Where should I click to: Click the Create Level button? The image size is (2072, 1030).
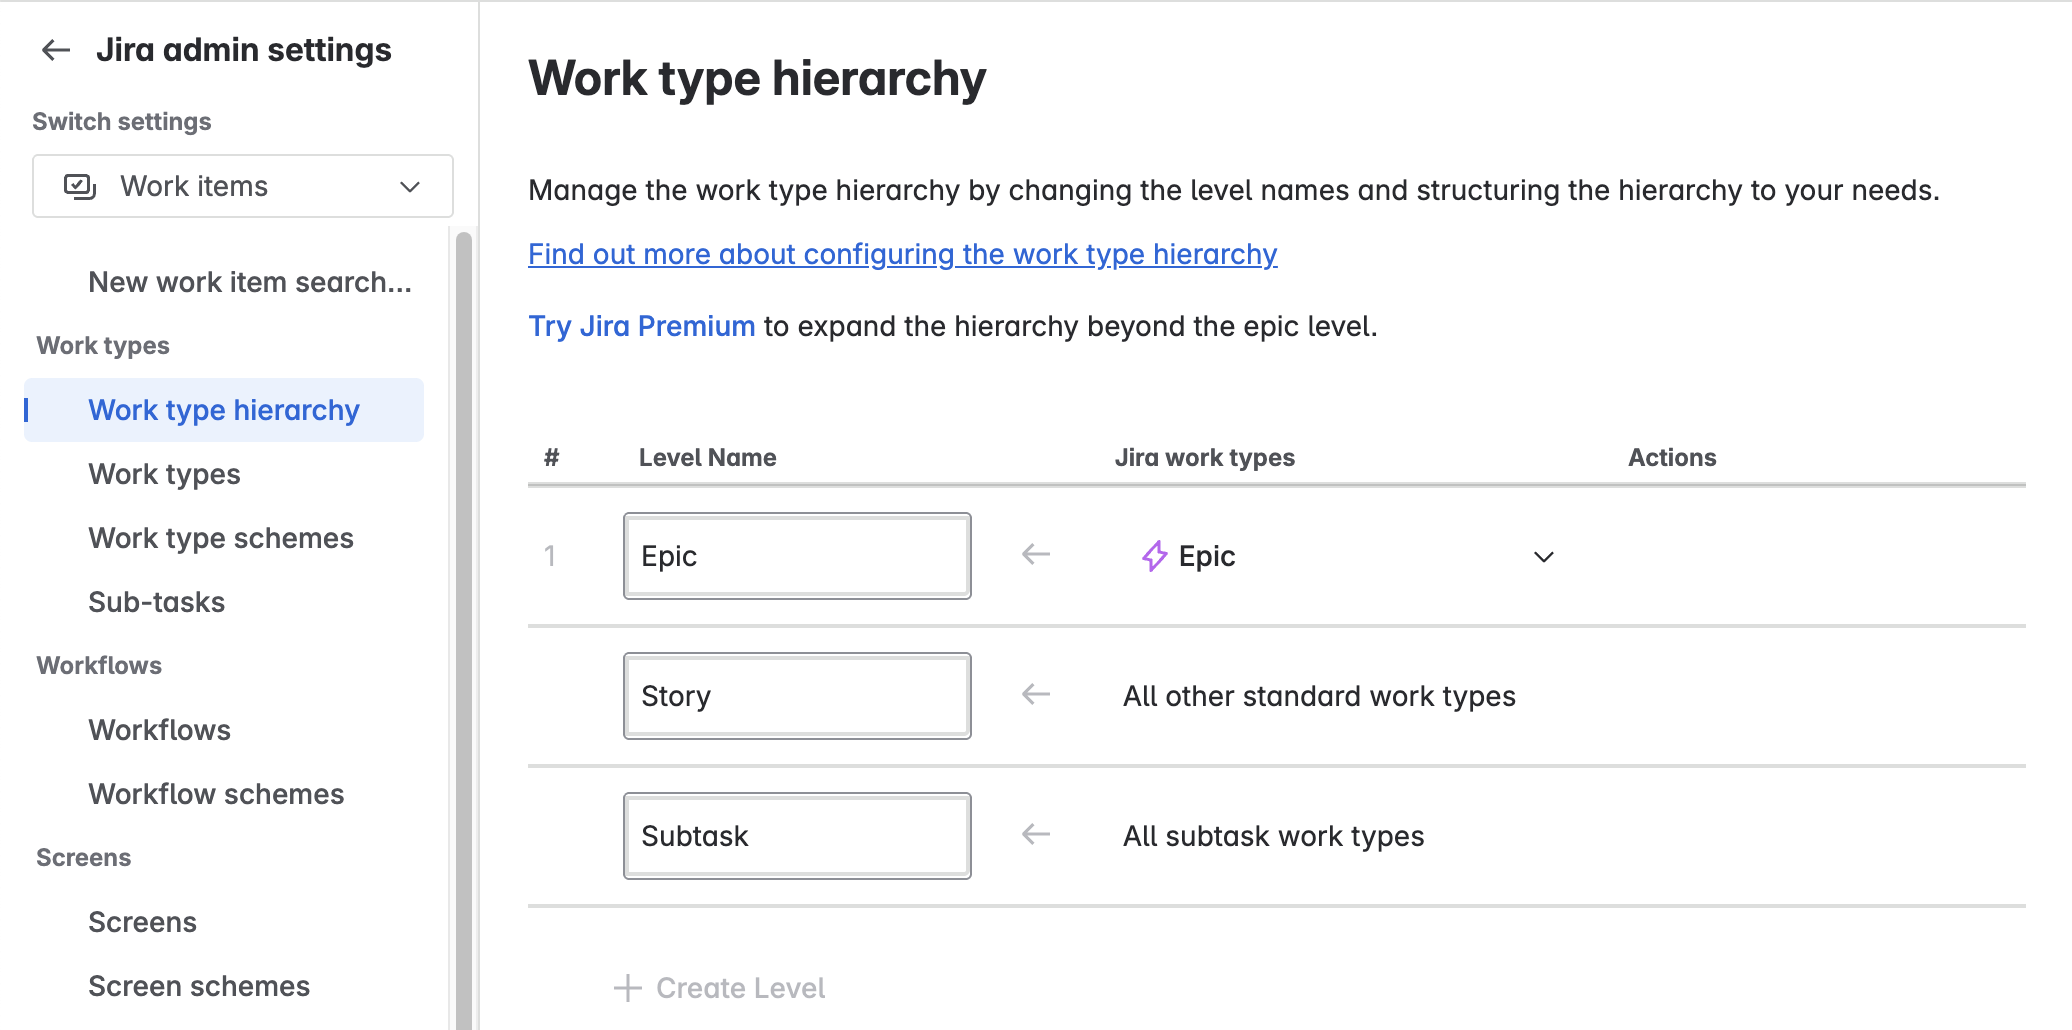[740, 988]
